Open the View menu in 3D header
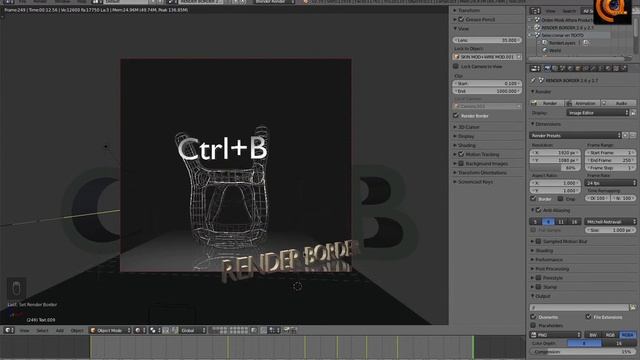 [24, 330]
